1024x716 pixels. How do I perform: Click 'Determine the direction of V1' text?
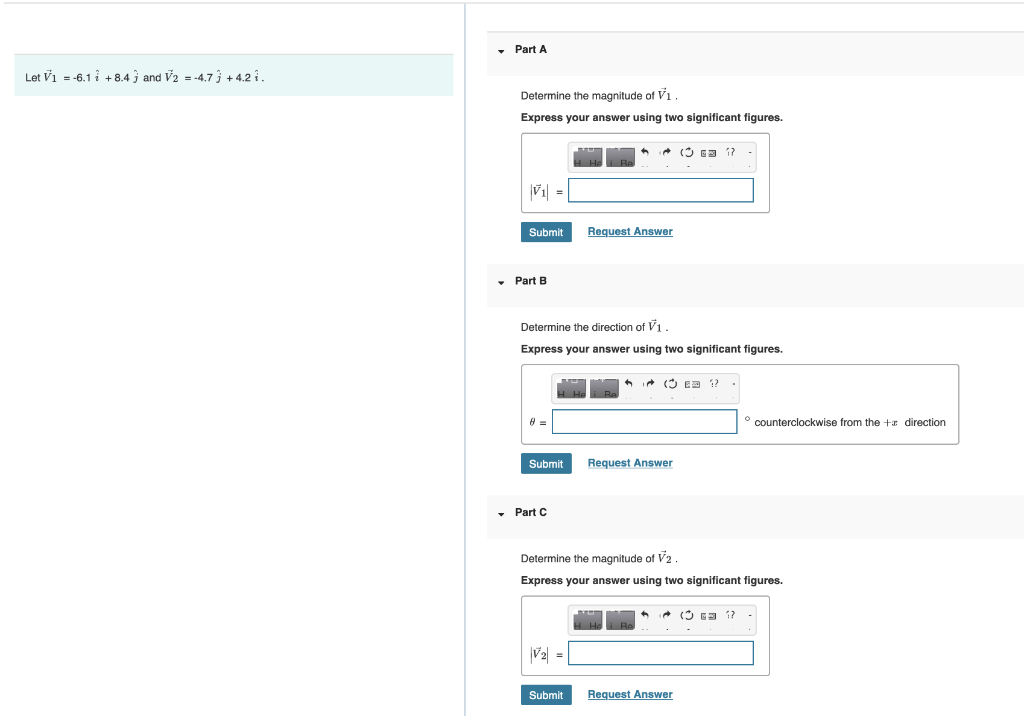click(x=594, y=327)
